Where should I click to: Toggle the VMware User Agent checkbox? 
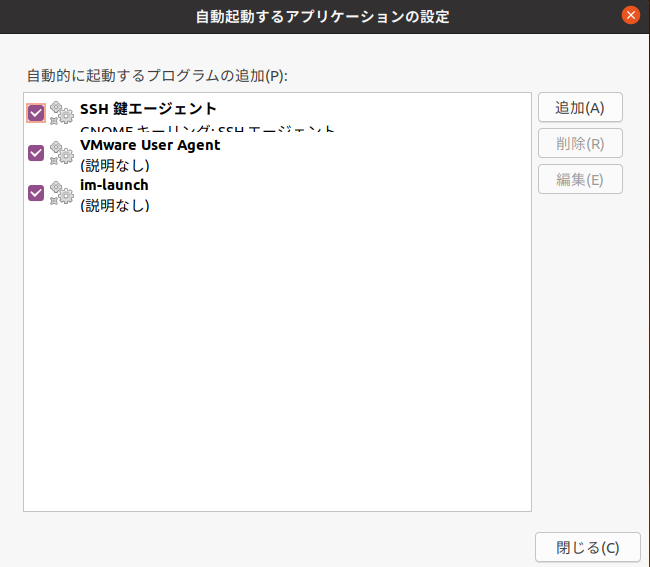(x=36, y=153)
